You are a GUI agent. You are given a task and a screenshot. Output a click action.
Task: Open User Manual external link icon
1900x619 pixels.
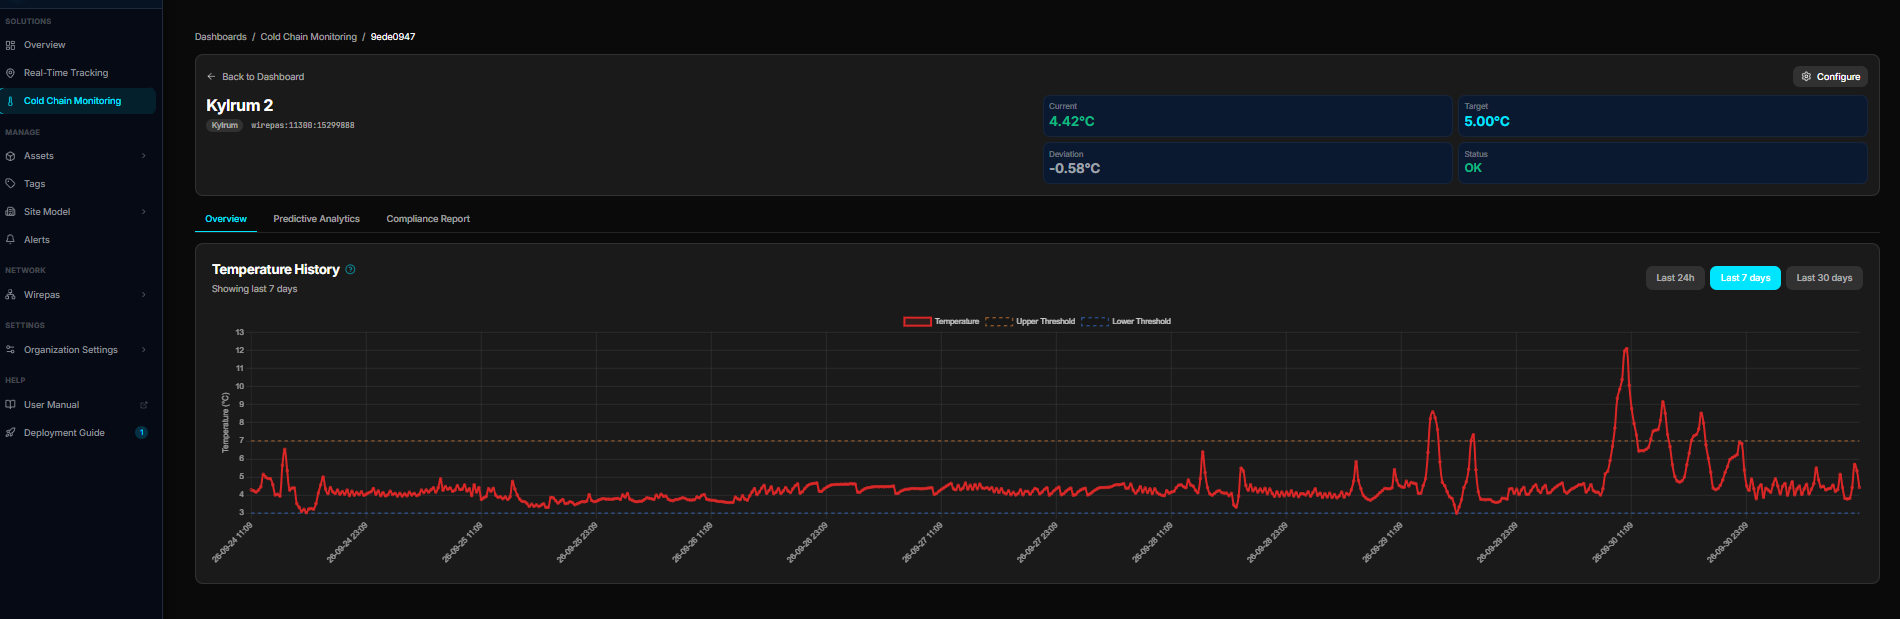tap(144, 405)
